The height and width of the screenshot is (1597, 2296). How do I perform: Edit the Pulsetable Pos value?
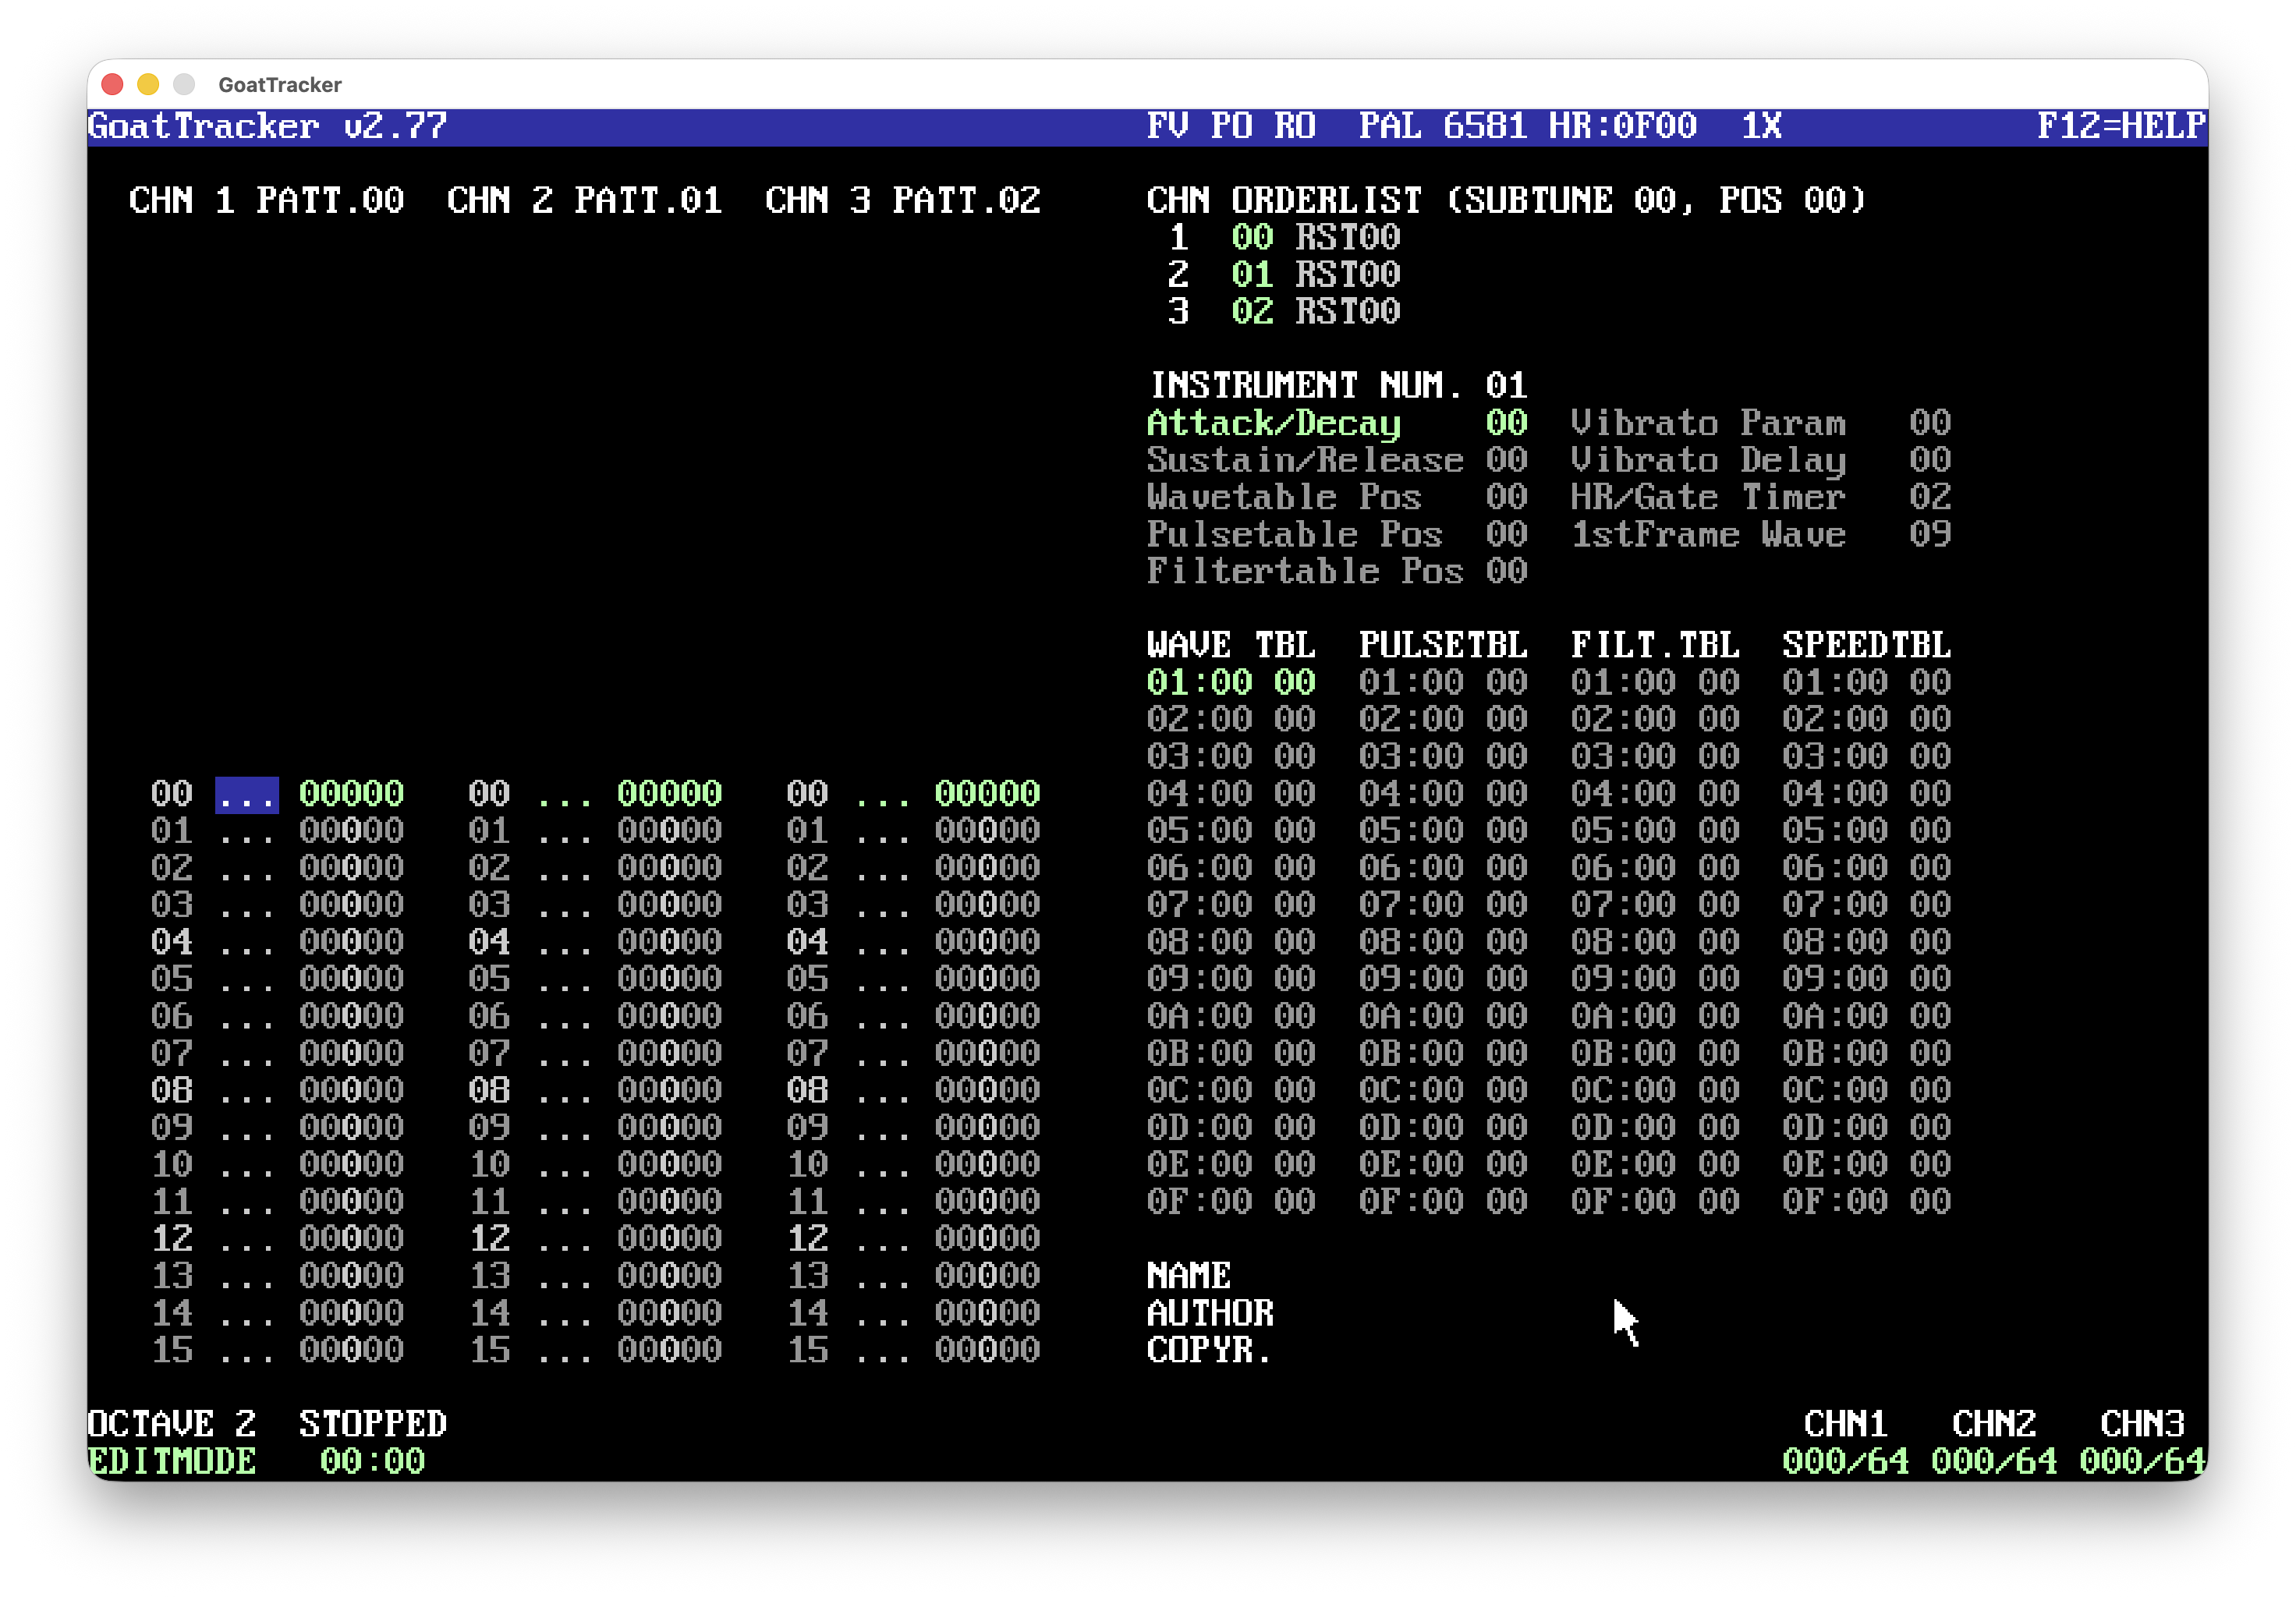pyautogui.click(x=1506, y=534)
